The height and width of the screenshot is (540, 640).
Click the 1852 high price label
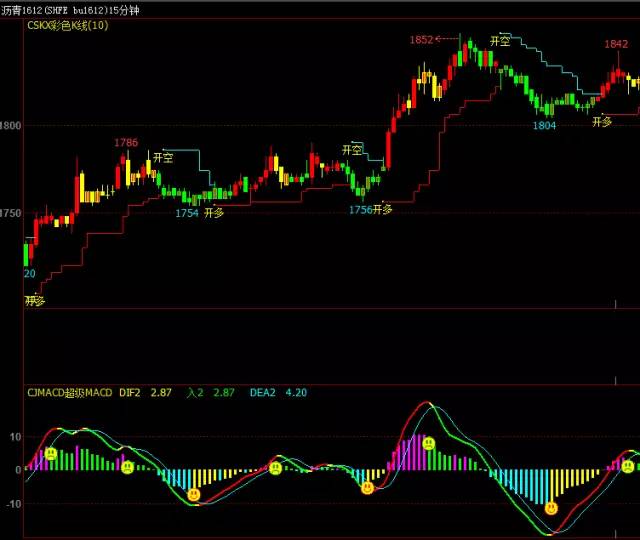[421, 40]
